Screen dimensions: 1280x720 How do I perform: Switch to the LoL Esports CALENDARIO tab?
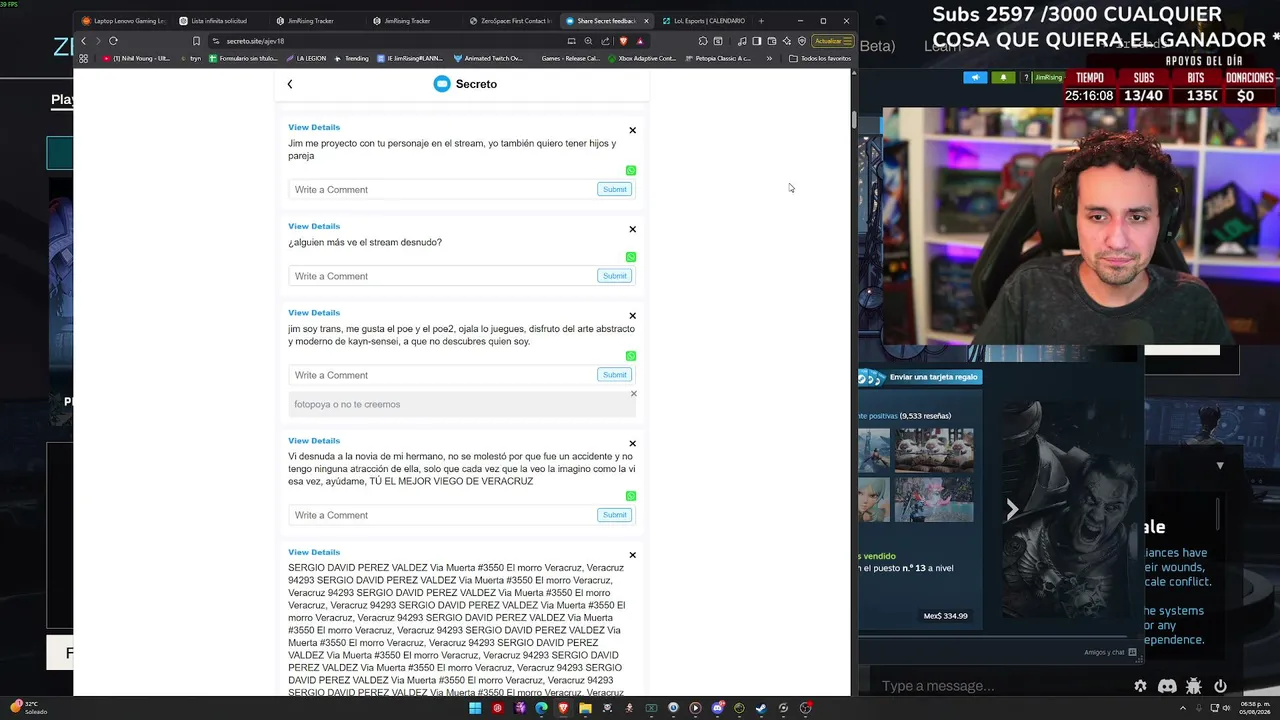click(703, 21)
